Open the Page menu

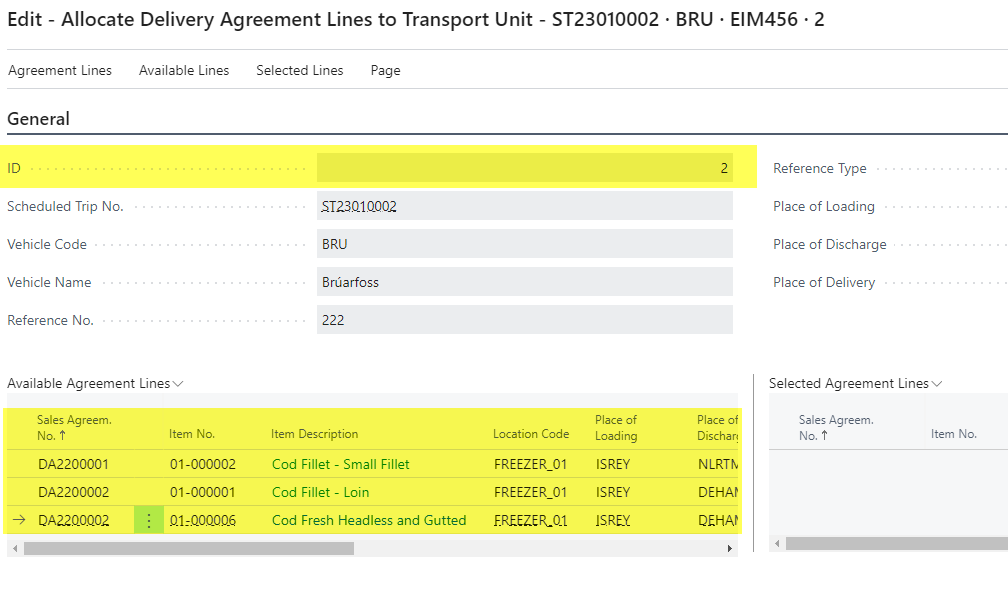pos(385,70)
